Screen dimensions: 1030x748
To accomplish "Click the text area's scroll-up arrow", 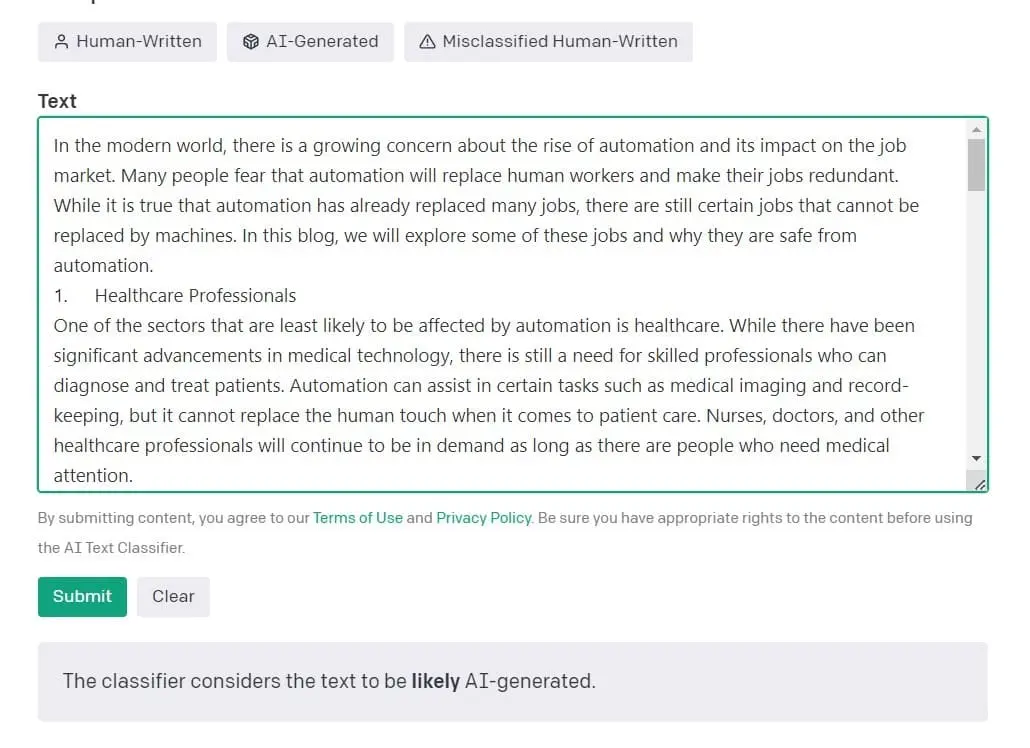I will point(976,129).
